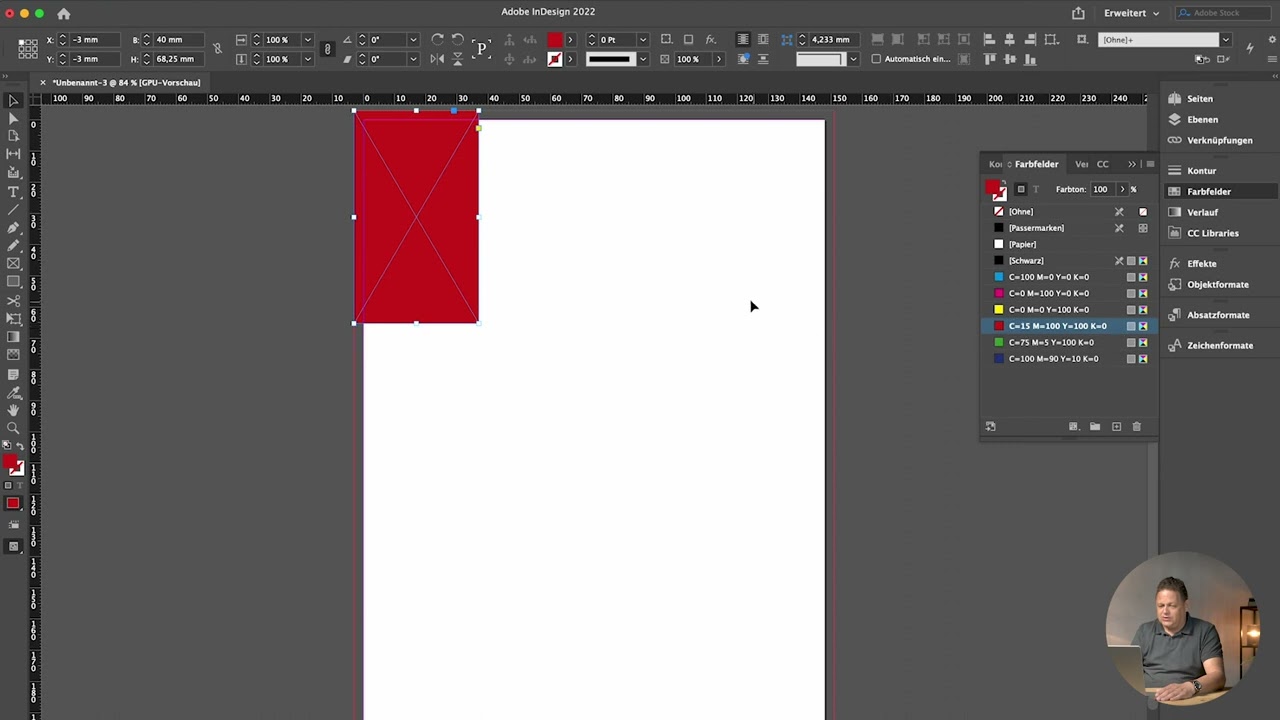Open the stroke weight dropdown
The height and width of the screenshot is (720, 1280).
tap(642, 39)
